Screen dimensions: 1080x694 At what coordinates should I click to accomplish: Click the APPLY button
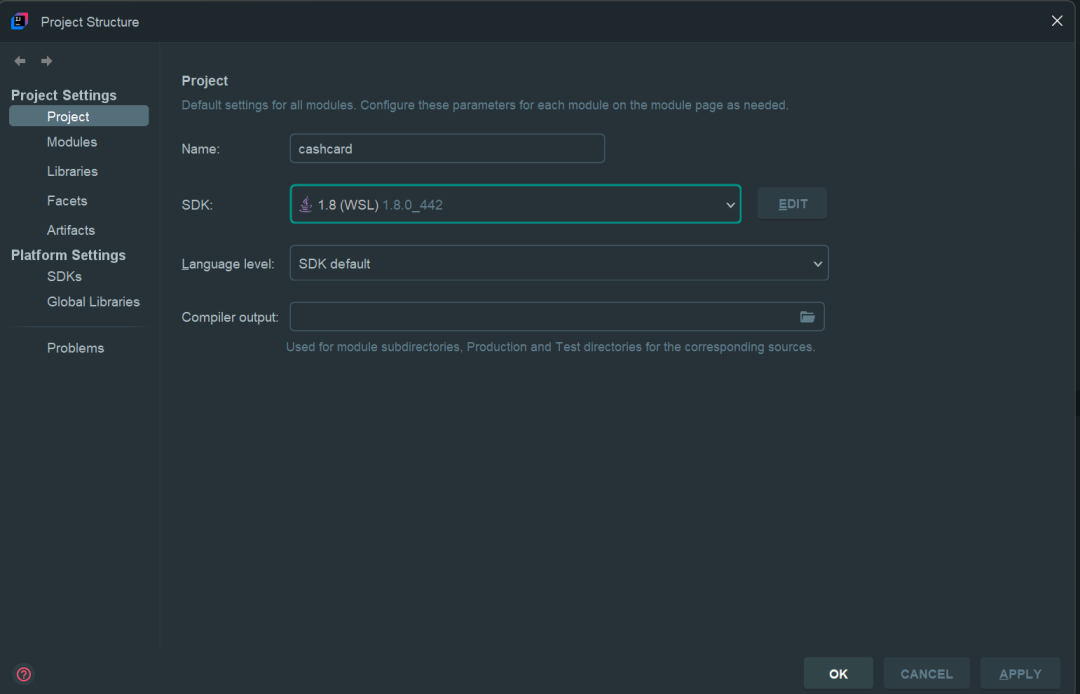[x=1020, y=673]
